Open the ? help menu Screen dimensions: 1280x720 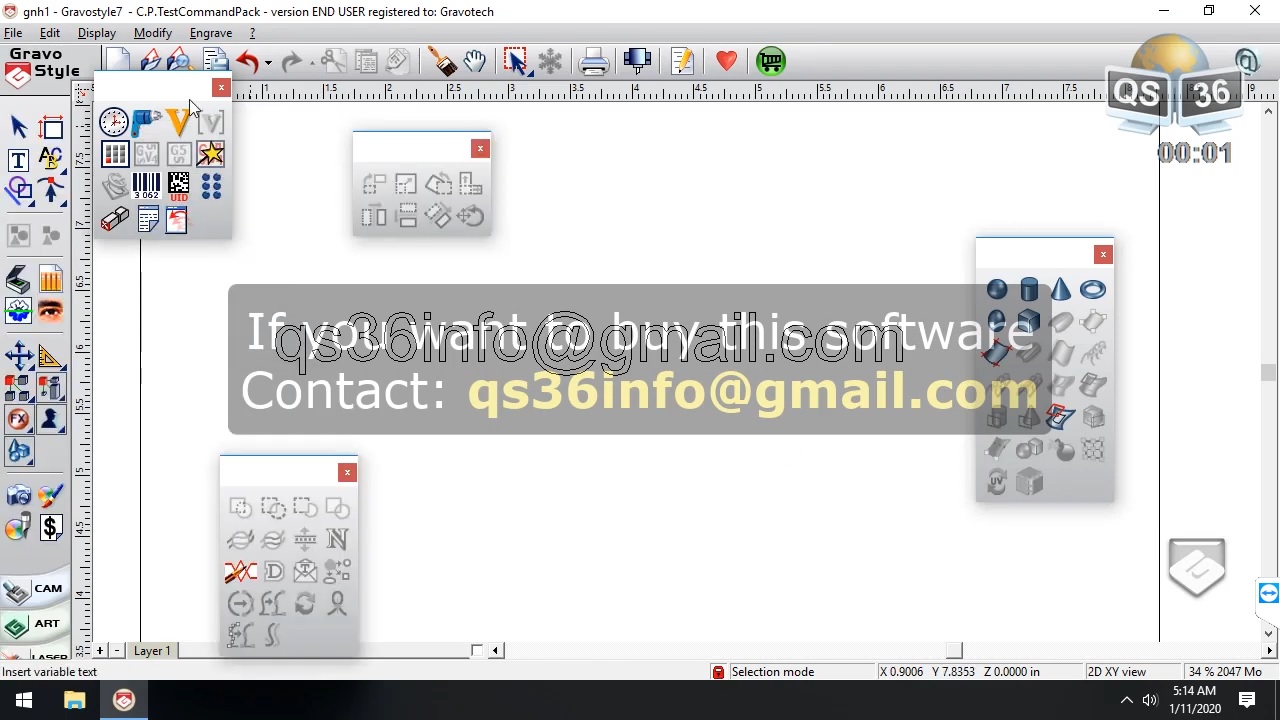[x=252, y=33]
